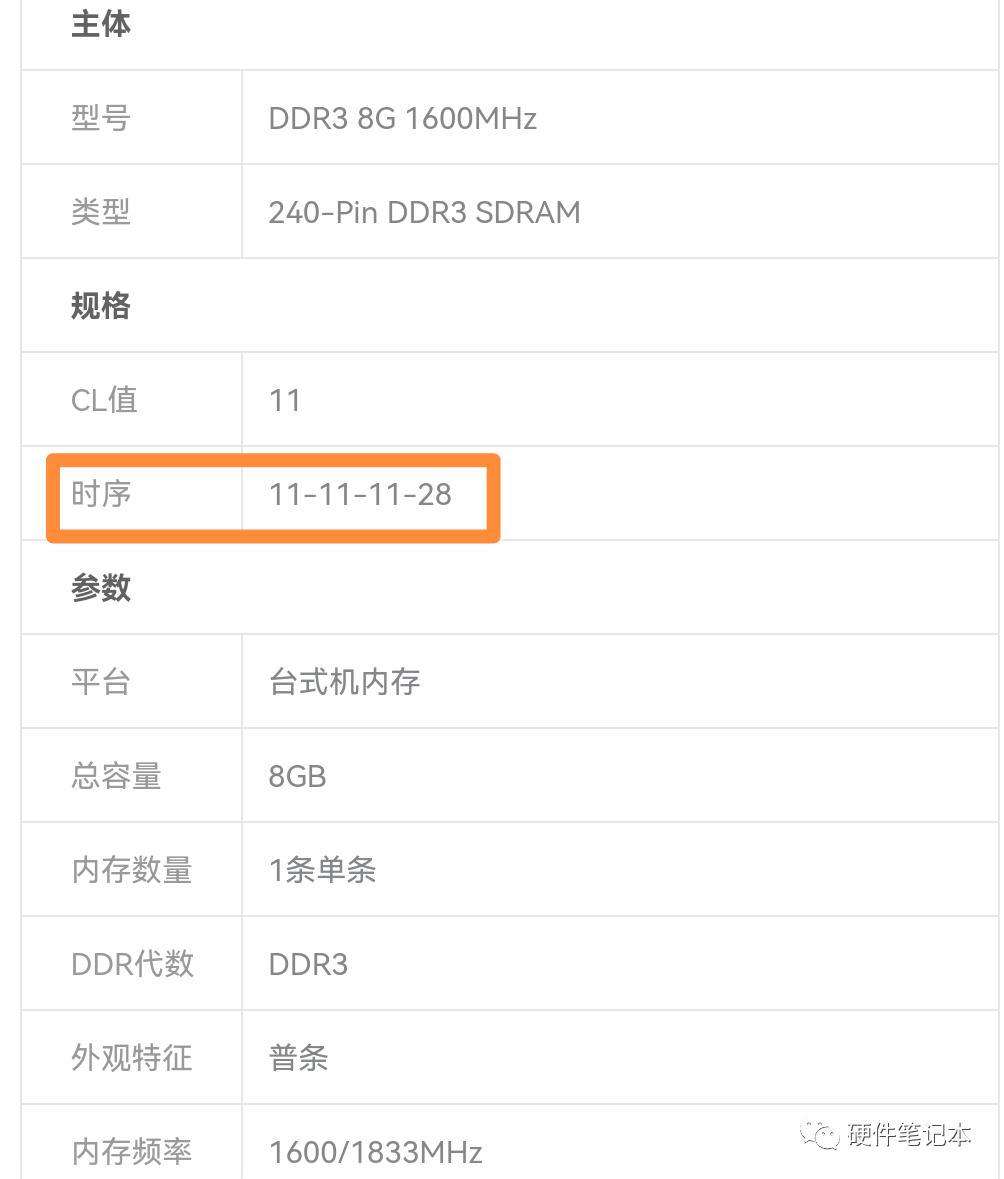Click the 平台 row label
Image resolution: width=1004 pixels, height=1179 pixels.
point(101,682)
